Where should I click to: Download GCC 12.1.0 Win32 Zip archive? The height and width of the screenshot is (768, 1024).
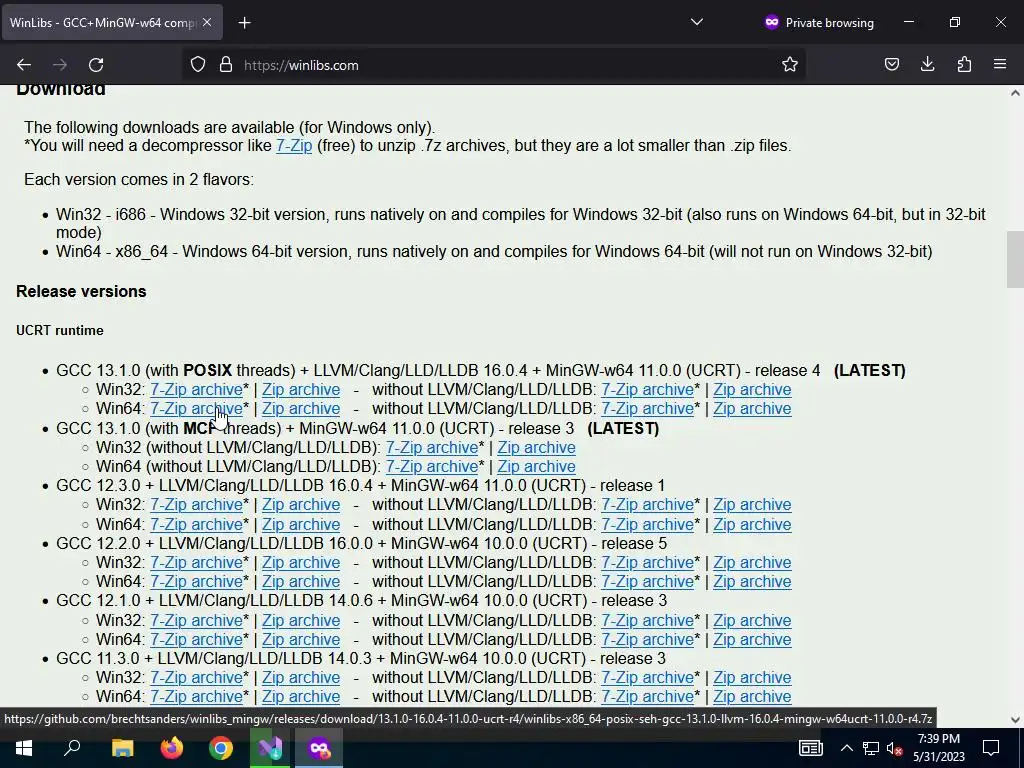[301, 620]
